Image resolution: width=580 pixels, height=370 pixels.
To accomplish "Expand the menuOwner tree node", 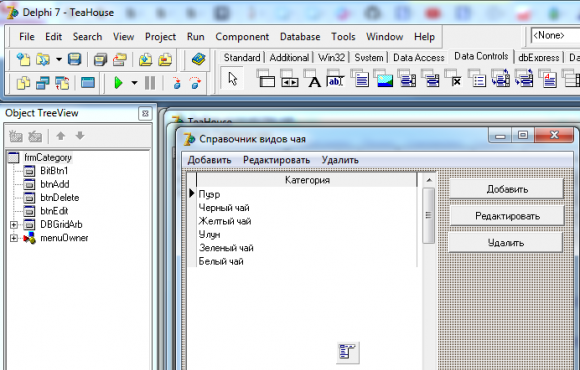I will coord(14,238).
